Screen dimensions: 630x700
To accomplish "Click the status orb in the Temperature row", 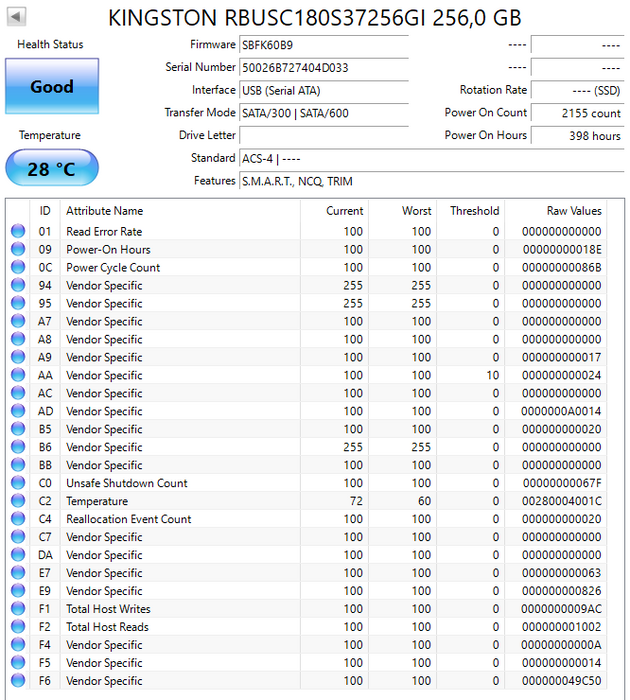I will 18,502.
